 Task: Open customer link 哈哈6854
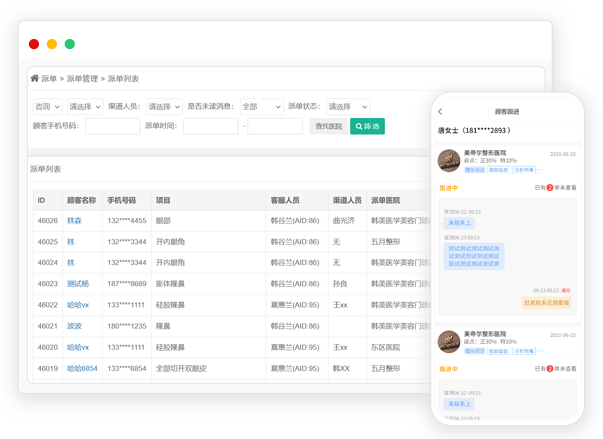click(x=82, y=368)
